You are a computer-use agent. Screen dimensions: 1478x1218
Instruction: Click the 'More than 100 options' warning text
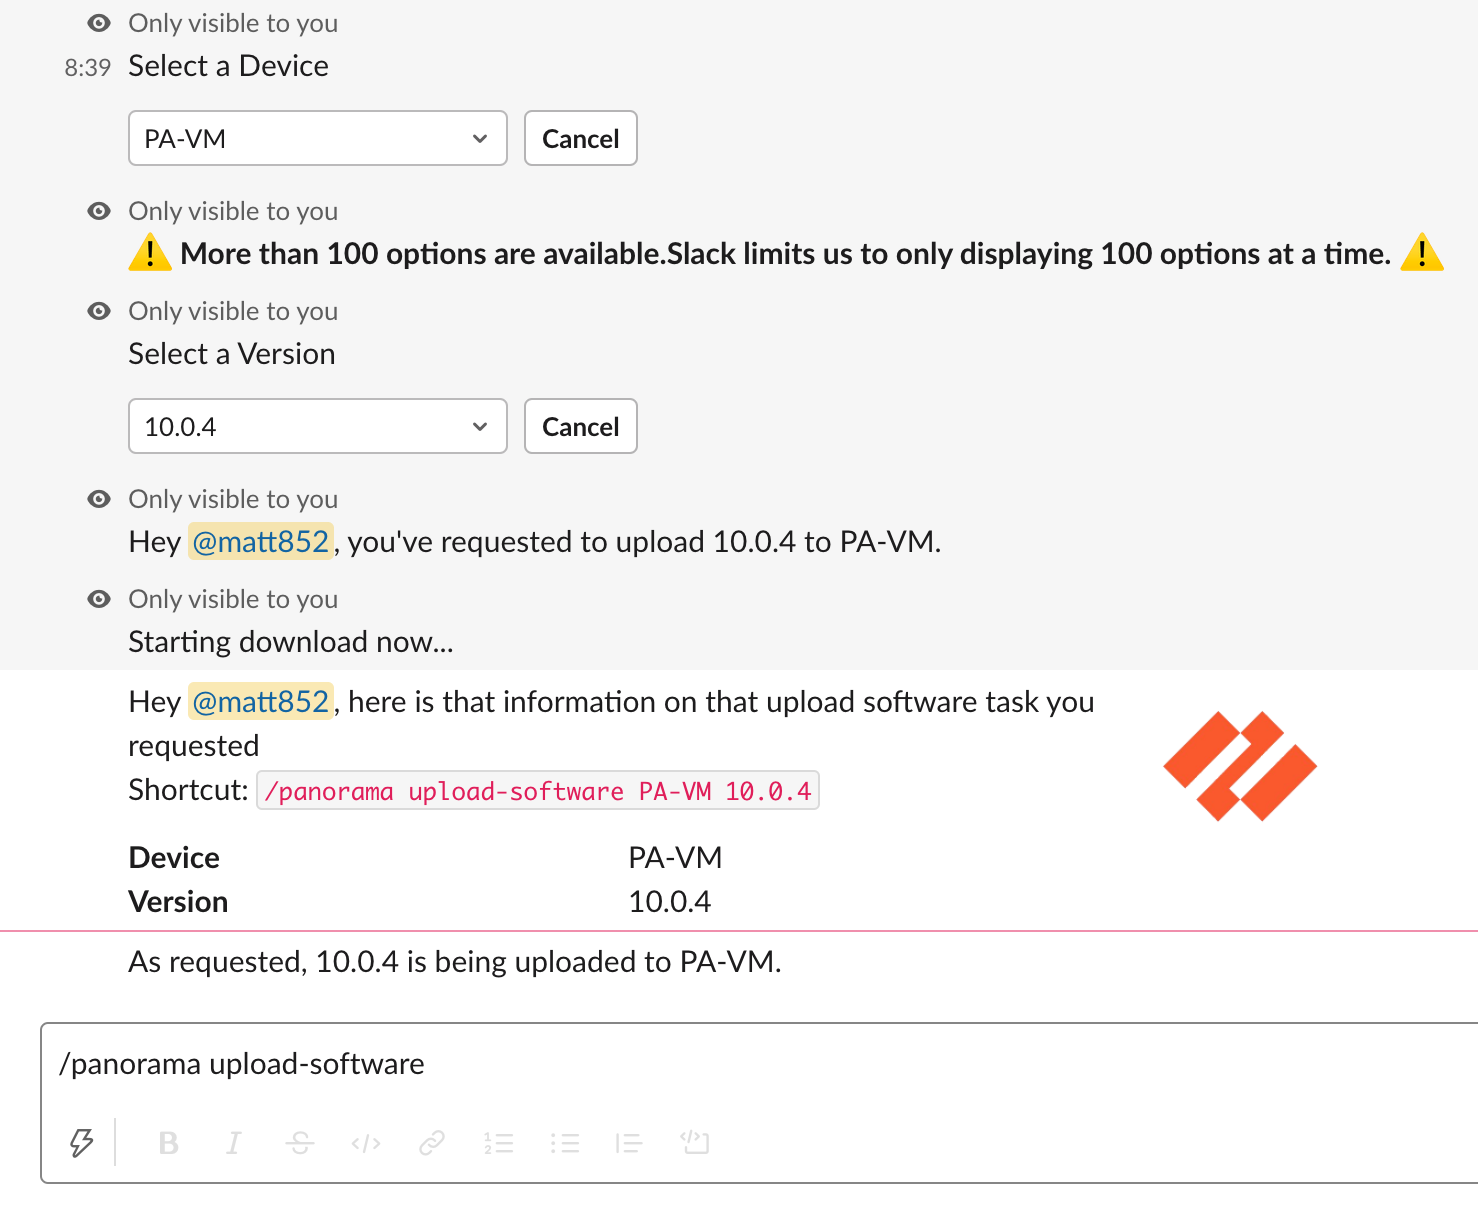click(786, 253)
